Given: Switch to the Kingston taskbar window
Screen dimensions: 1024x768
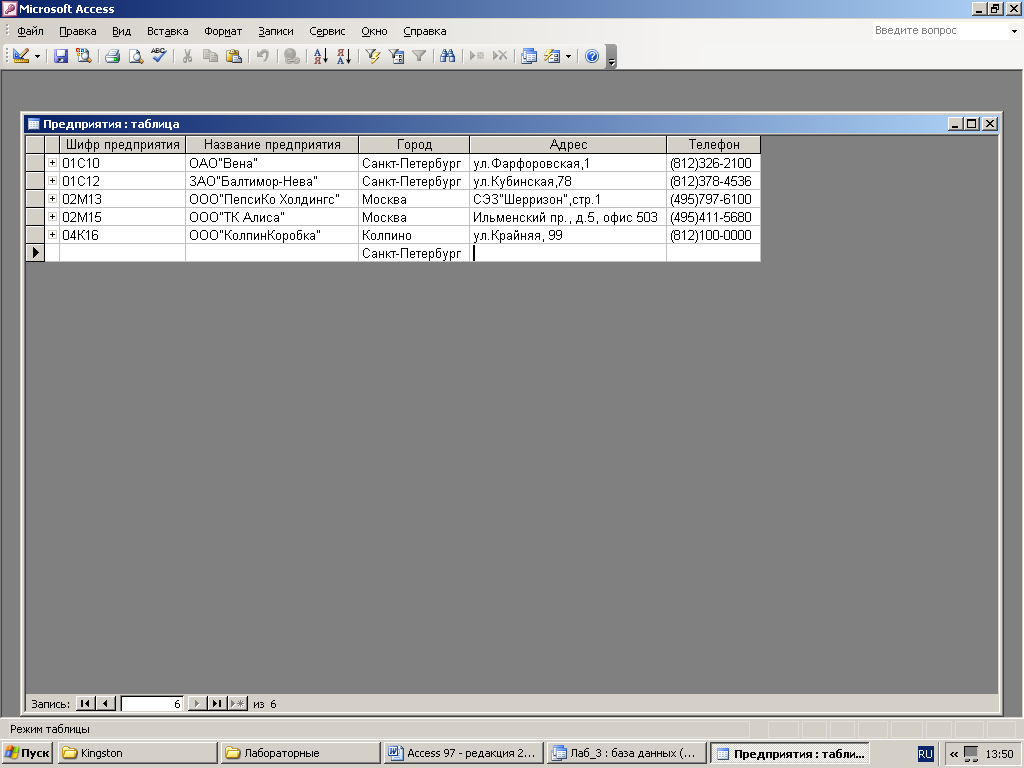Looking at the screenshot, I should 137,753.
